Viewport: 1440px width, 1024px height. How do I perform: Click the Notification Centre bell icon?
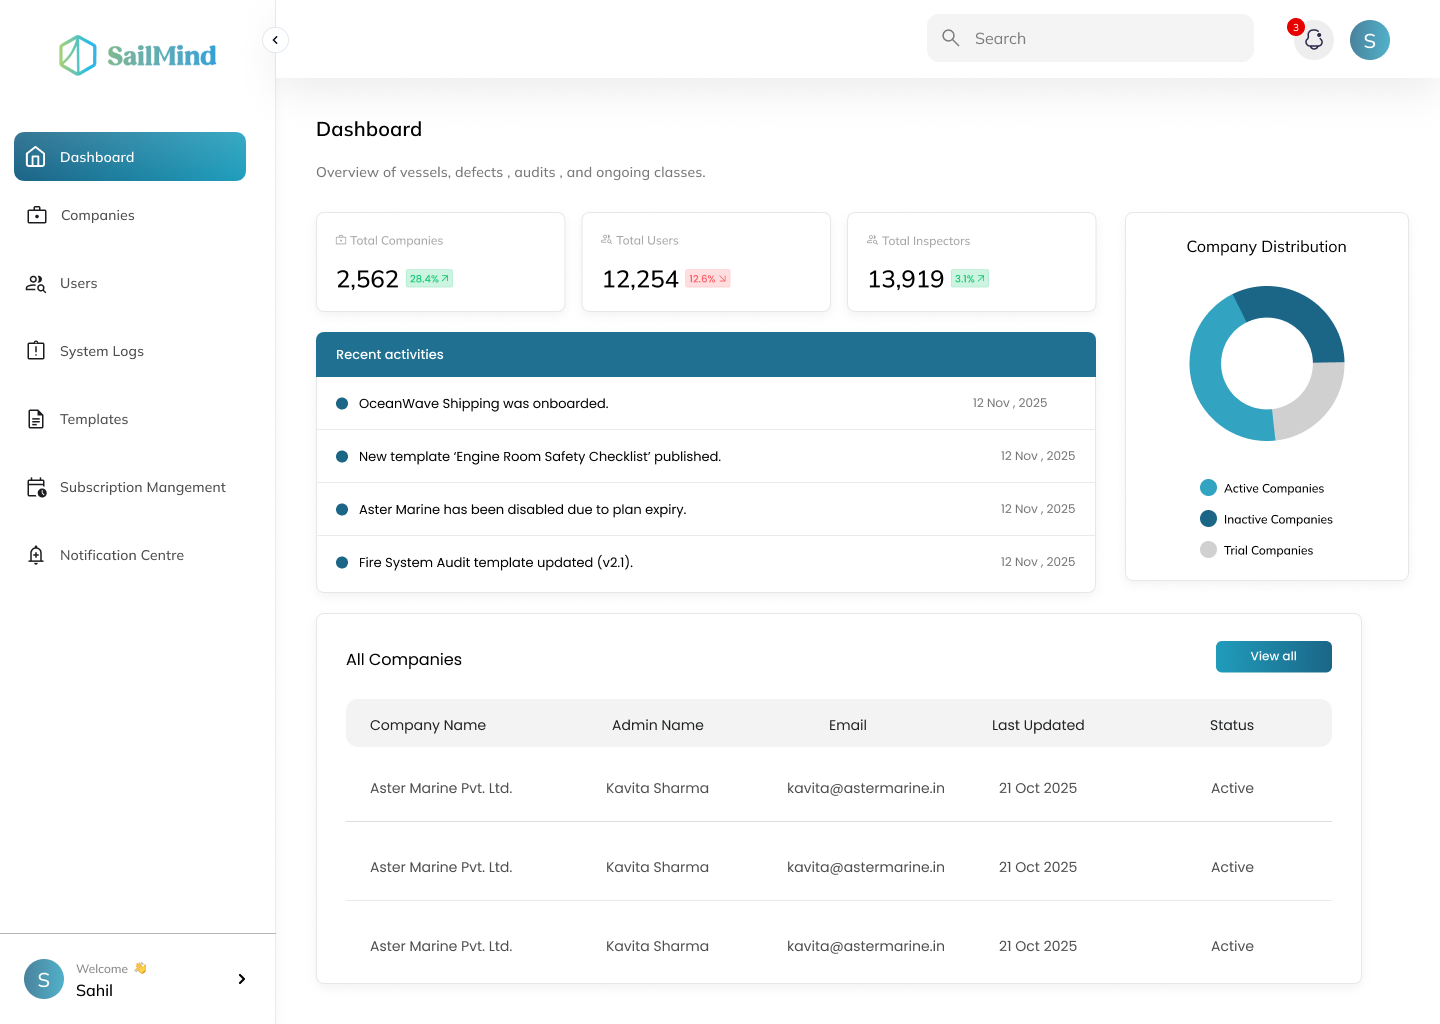[36, 555]
